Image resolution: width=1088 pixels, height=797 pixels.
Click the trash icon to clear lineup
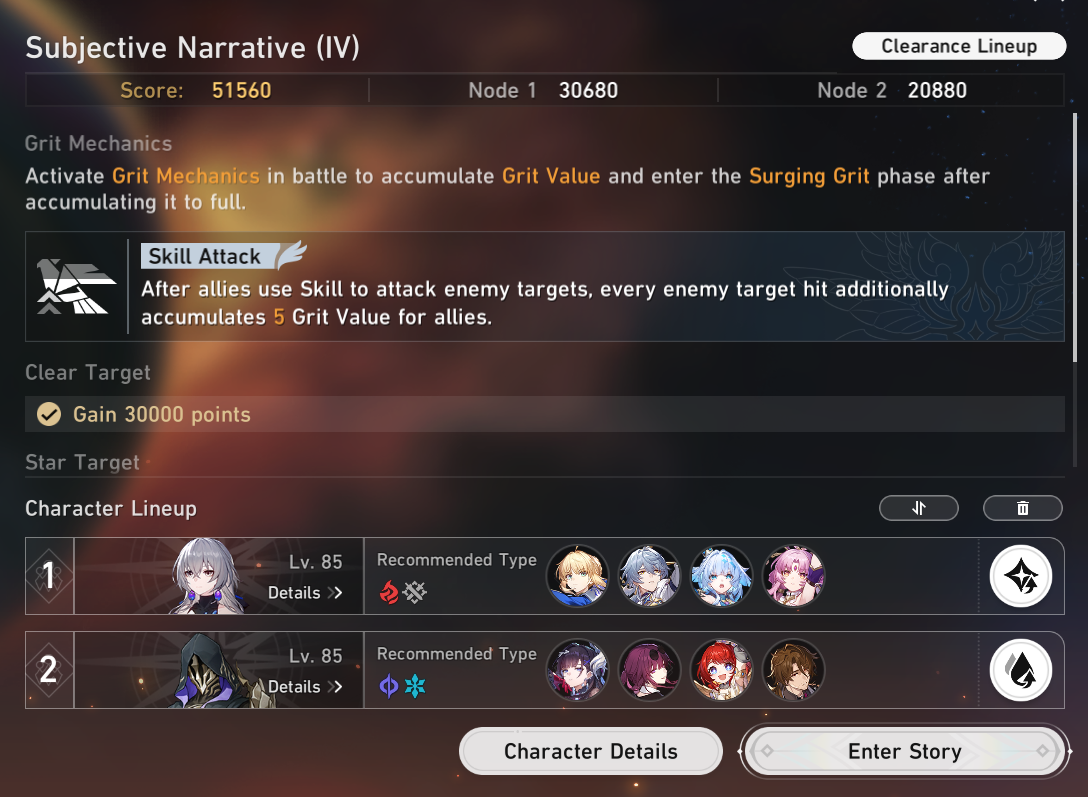[1023, 508]
